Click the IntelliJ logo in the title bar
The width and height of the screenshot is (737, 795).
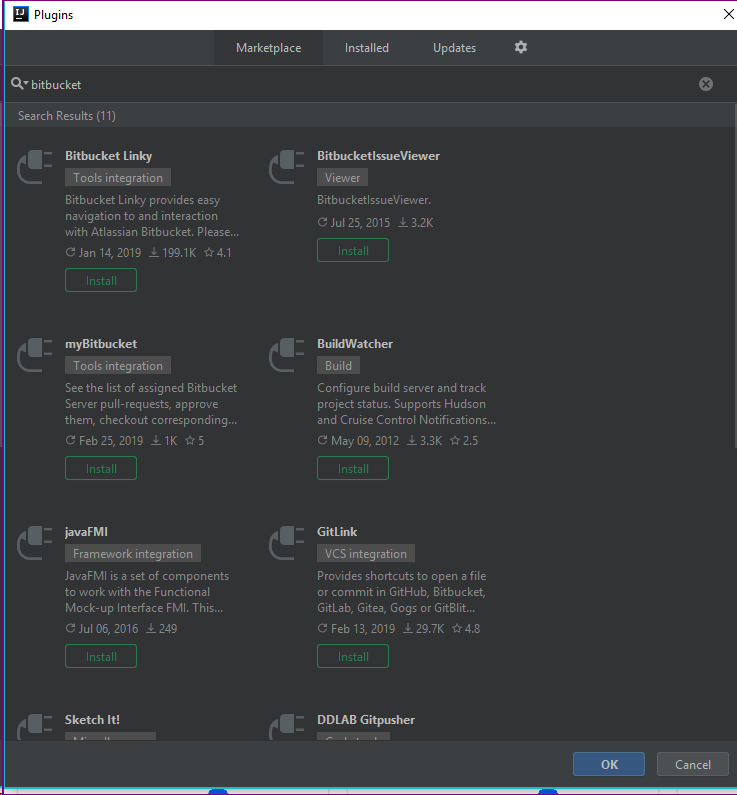coord(21,14)
